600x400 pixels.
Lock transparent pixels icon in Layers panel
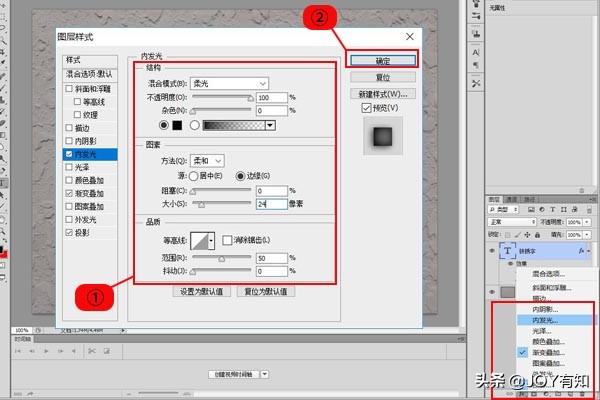pos(507,235)
